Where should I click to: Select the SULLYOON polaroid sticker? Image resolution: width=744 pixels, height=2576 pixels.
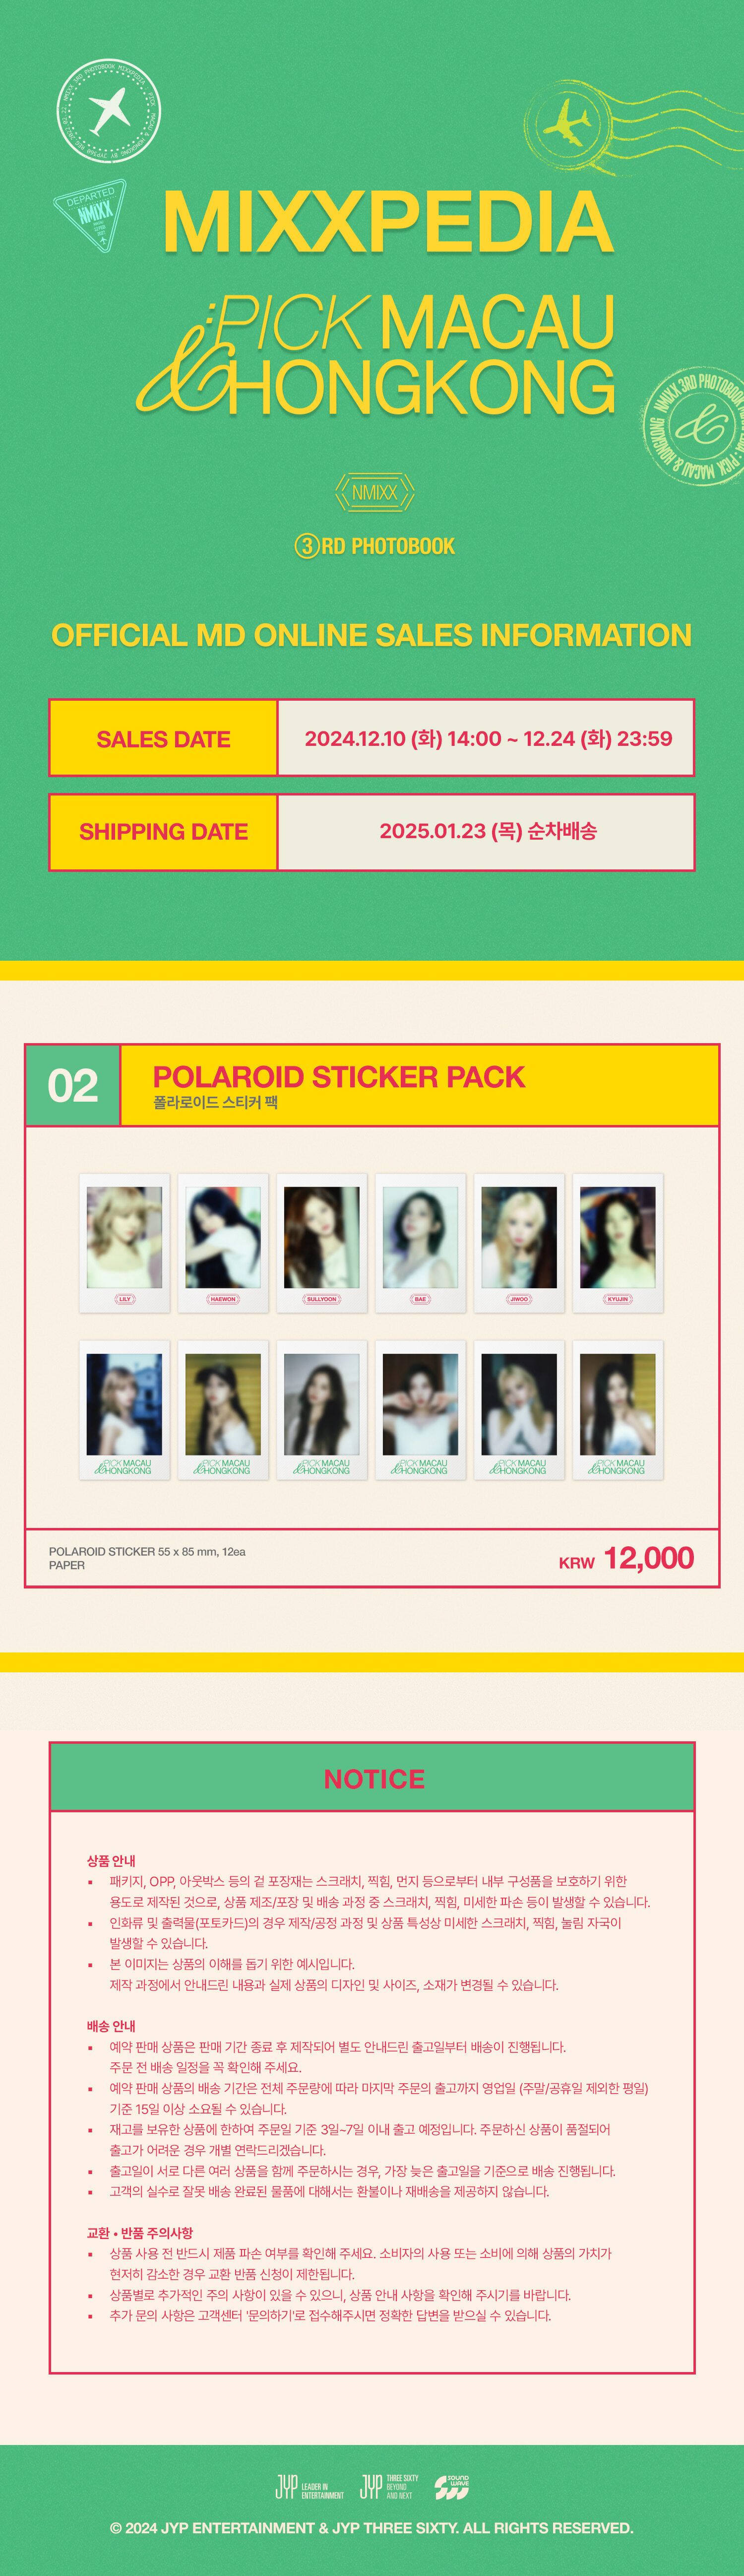322,1242
